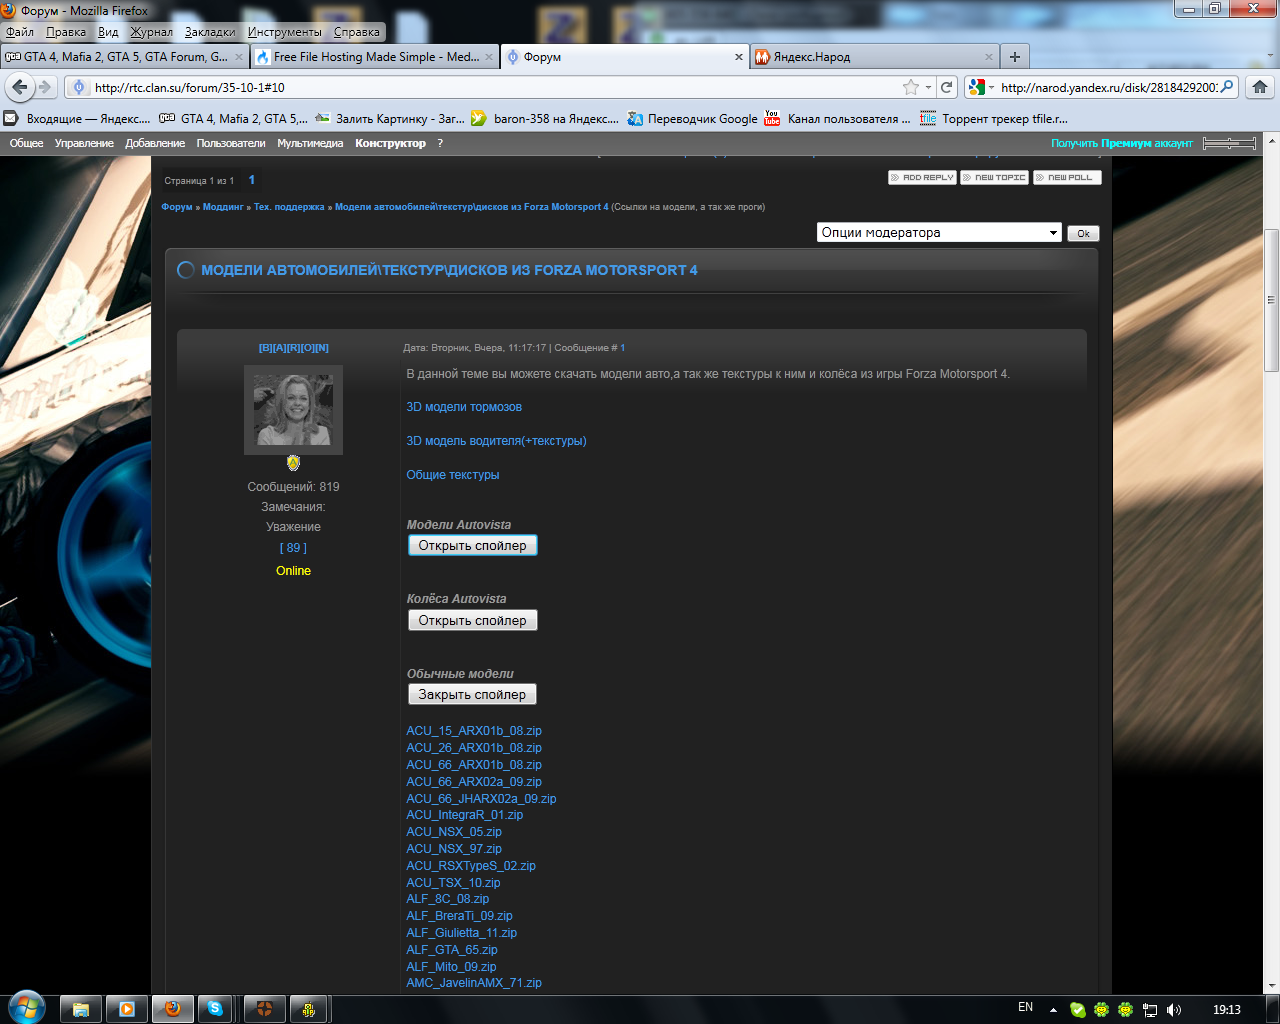Go back with the browser back arrow
This screenshot has height=1024, width=1280.
click(x=19, y=87)
